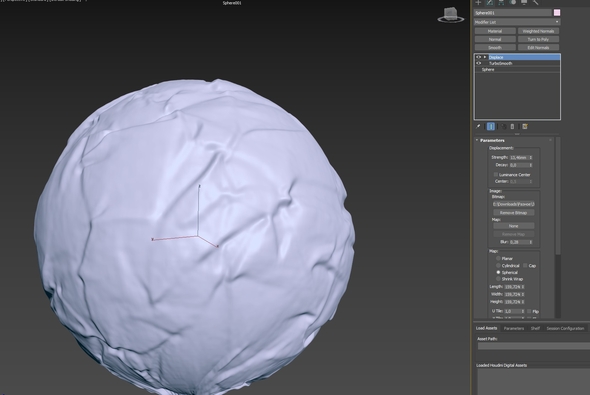This screenshot has height=395, width=590.
Task: Enable the Luminance Center checkbox
Action: [496, 175]
